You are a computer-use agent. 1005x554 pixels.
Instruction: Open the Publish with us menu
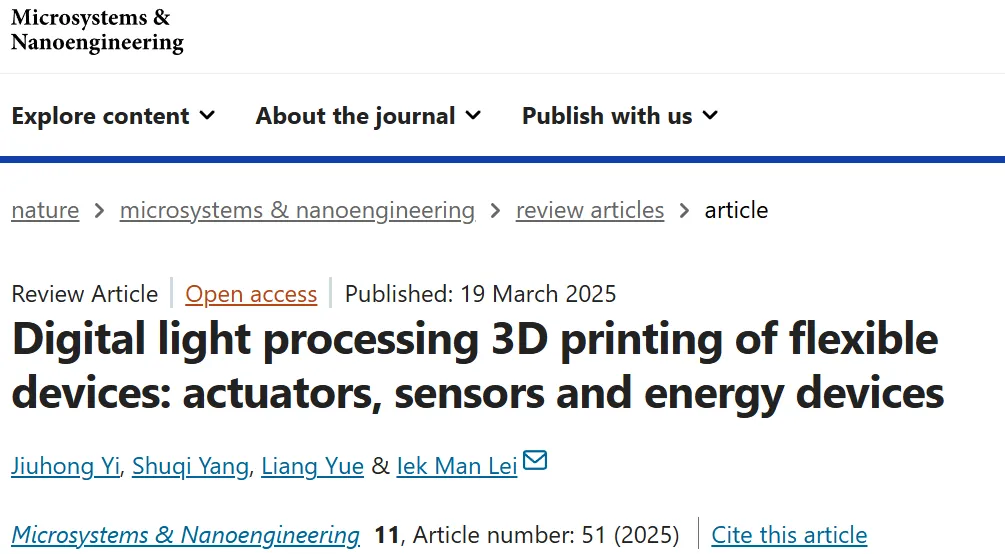pos(607,116)
